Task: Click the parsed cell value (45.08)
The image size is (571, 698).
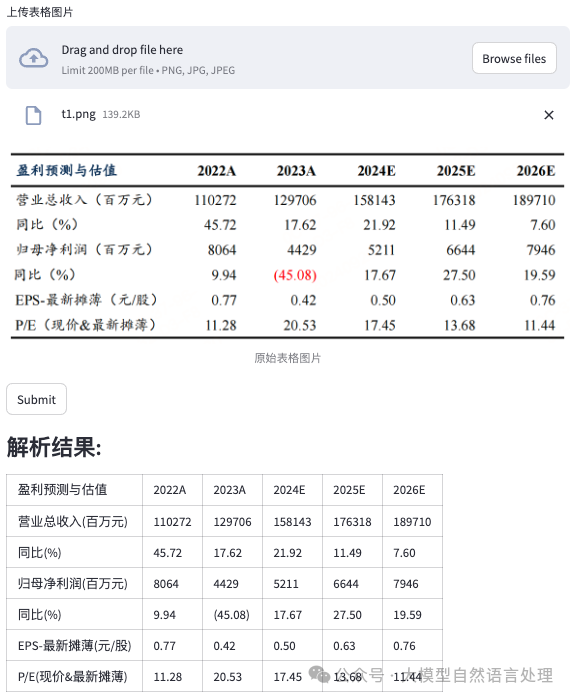Action: pyautogui.click(x=231, y=615)
